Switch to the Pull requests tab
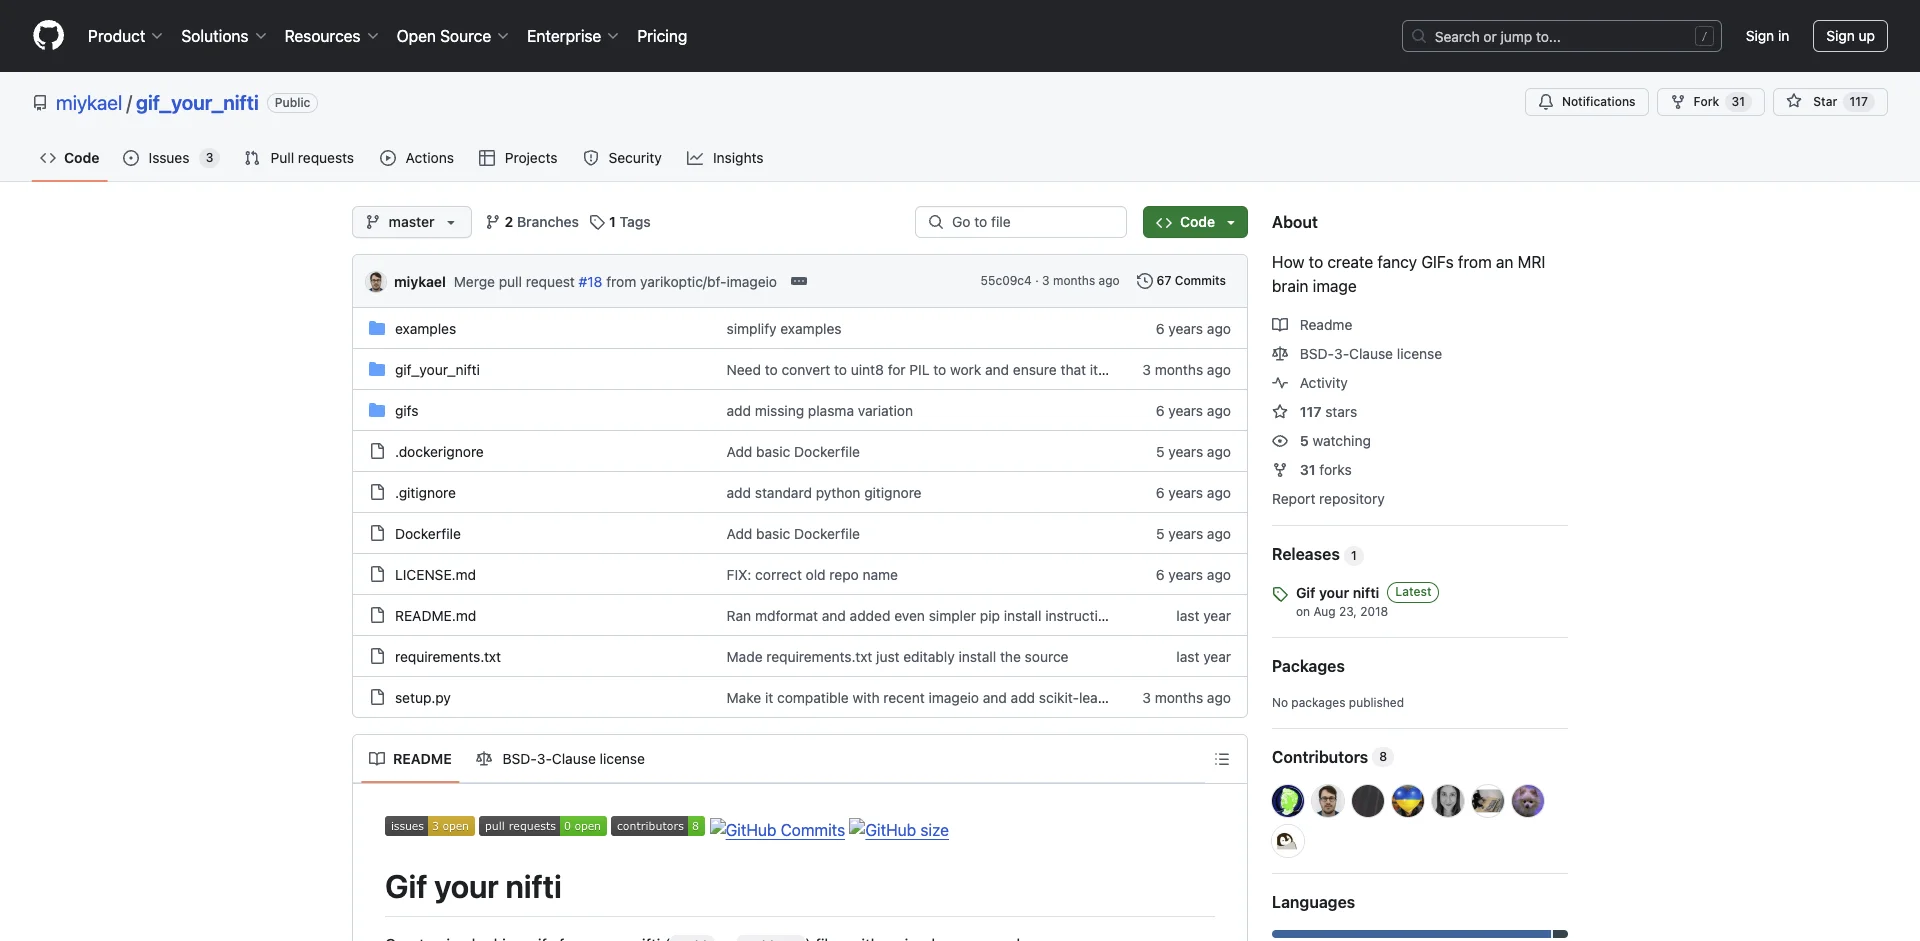Viewport: 1920px width, 941px height. point(299,158)
